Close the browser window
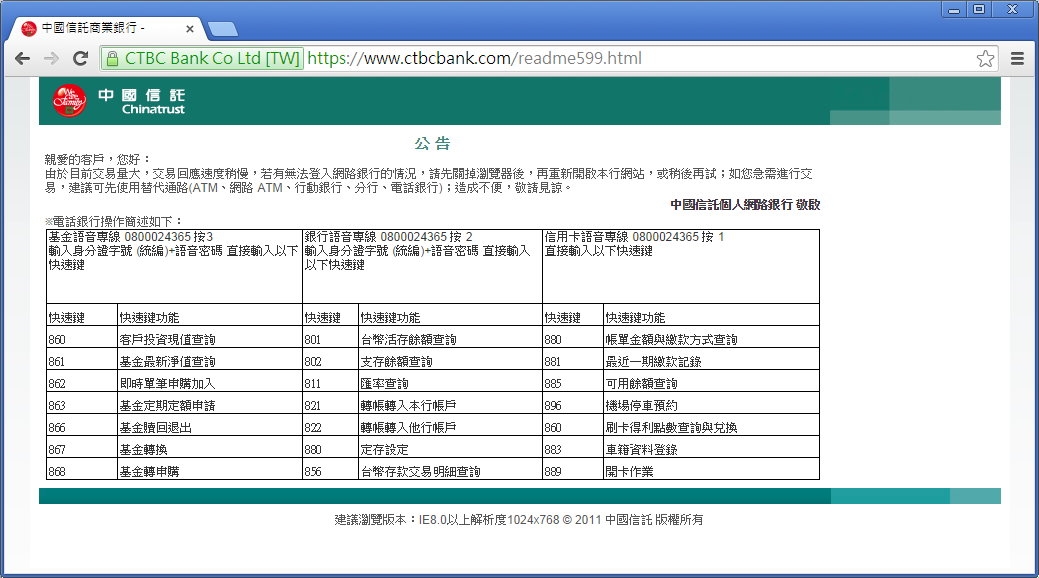Screen dimensions: 1039x578 1012,9
